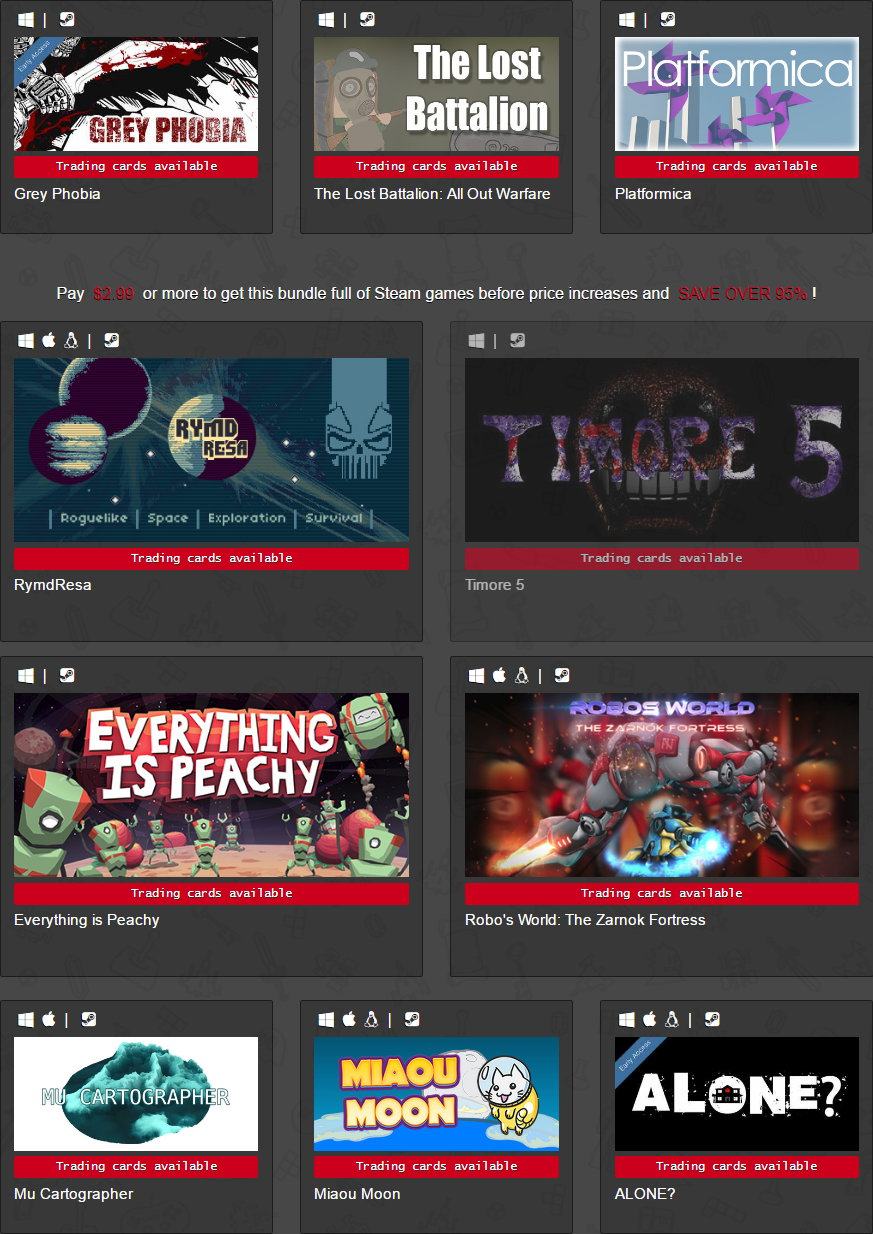Screen dimensions: 873x1234
Task: Click the Linux penguin icon on ALONE? card
Action: click(x=671, y=1019)
